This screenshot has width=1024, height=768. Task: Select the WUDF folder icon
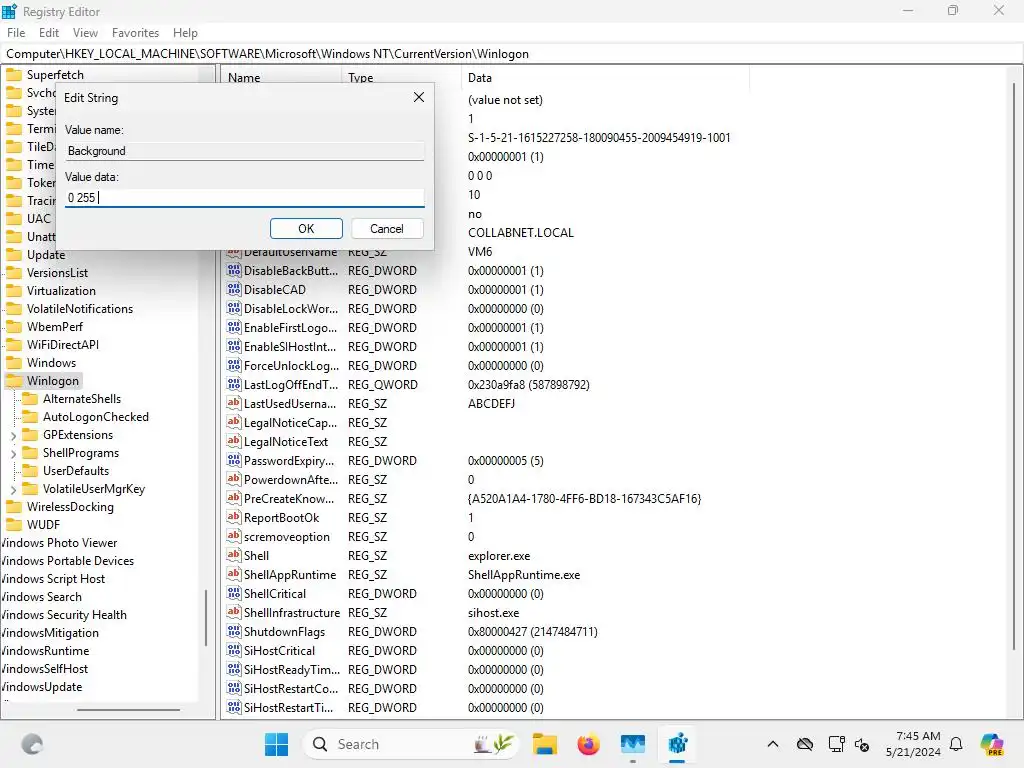14,525
